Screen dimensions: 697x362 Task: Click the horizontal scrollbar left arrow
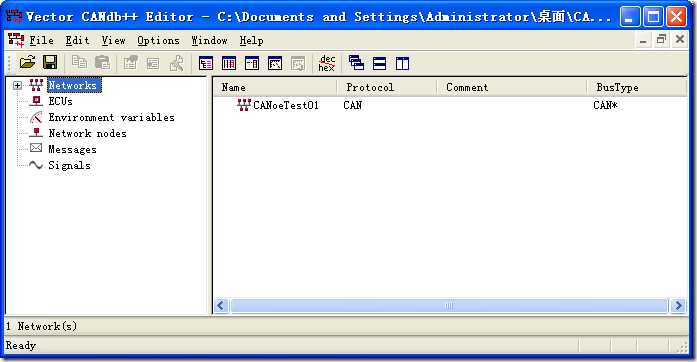pos(221,306)
